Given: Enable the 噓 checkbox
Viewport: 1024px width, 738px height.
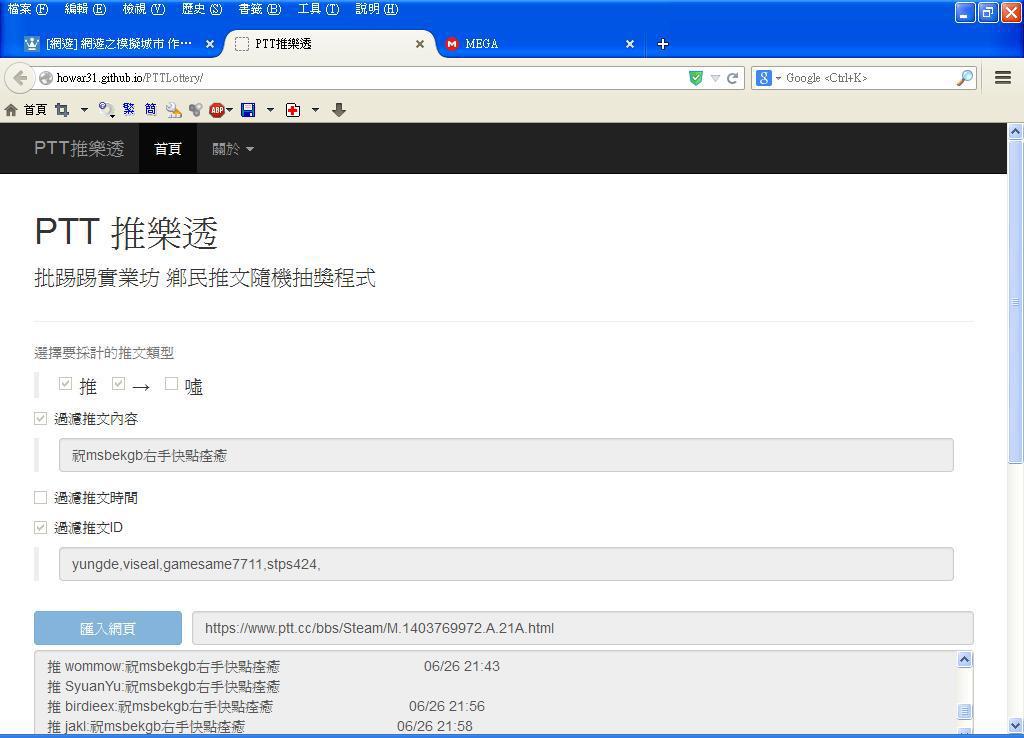Looking at the screenshot, I should pyautogui.click(x=171, y=383).
